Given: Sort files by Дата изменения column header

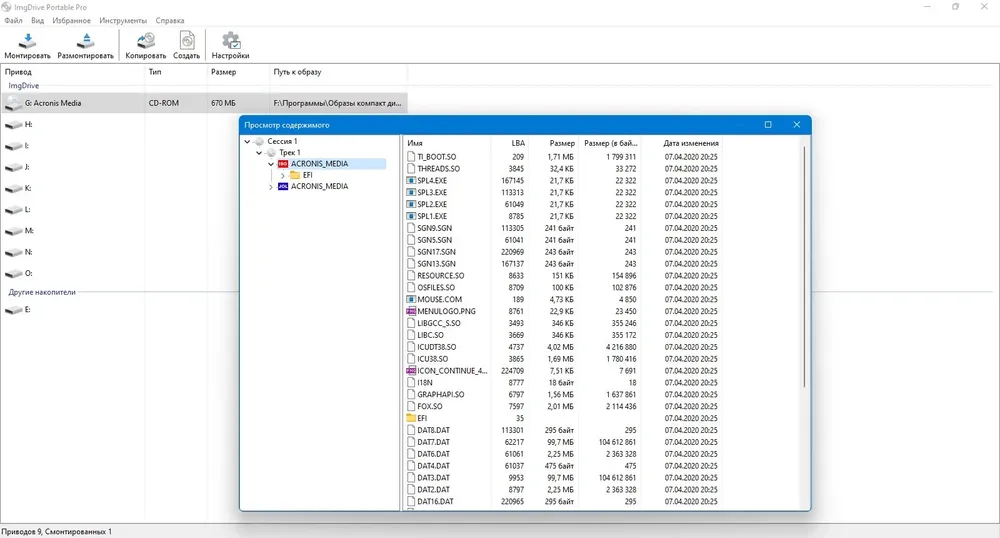Looking at the screenshot, I should point(691,143).
